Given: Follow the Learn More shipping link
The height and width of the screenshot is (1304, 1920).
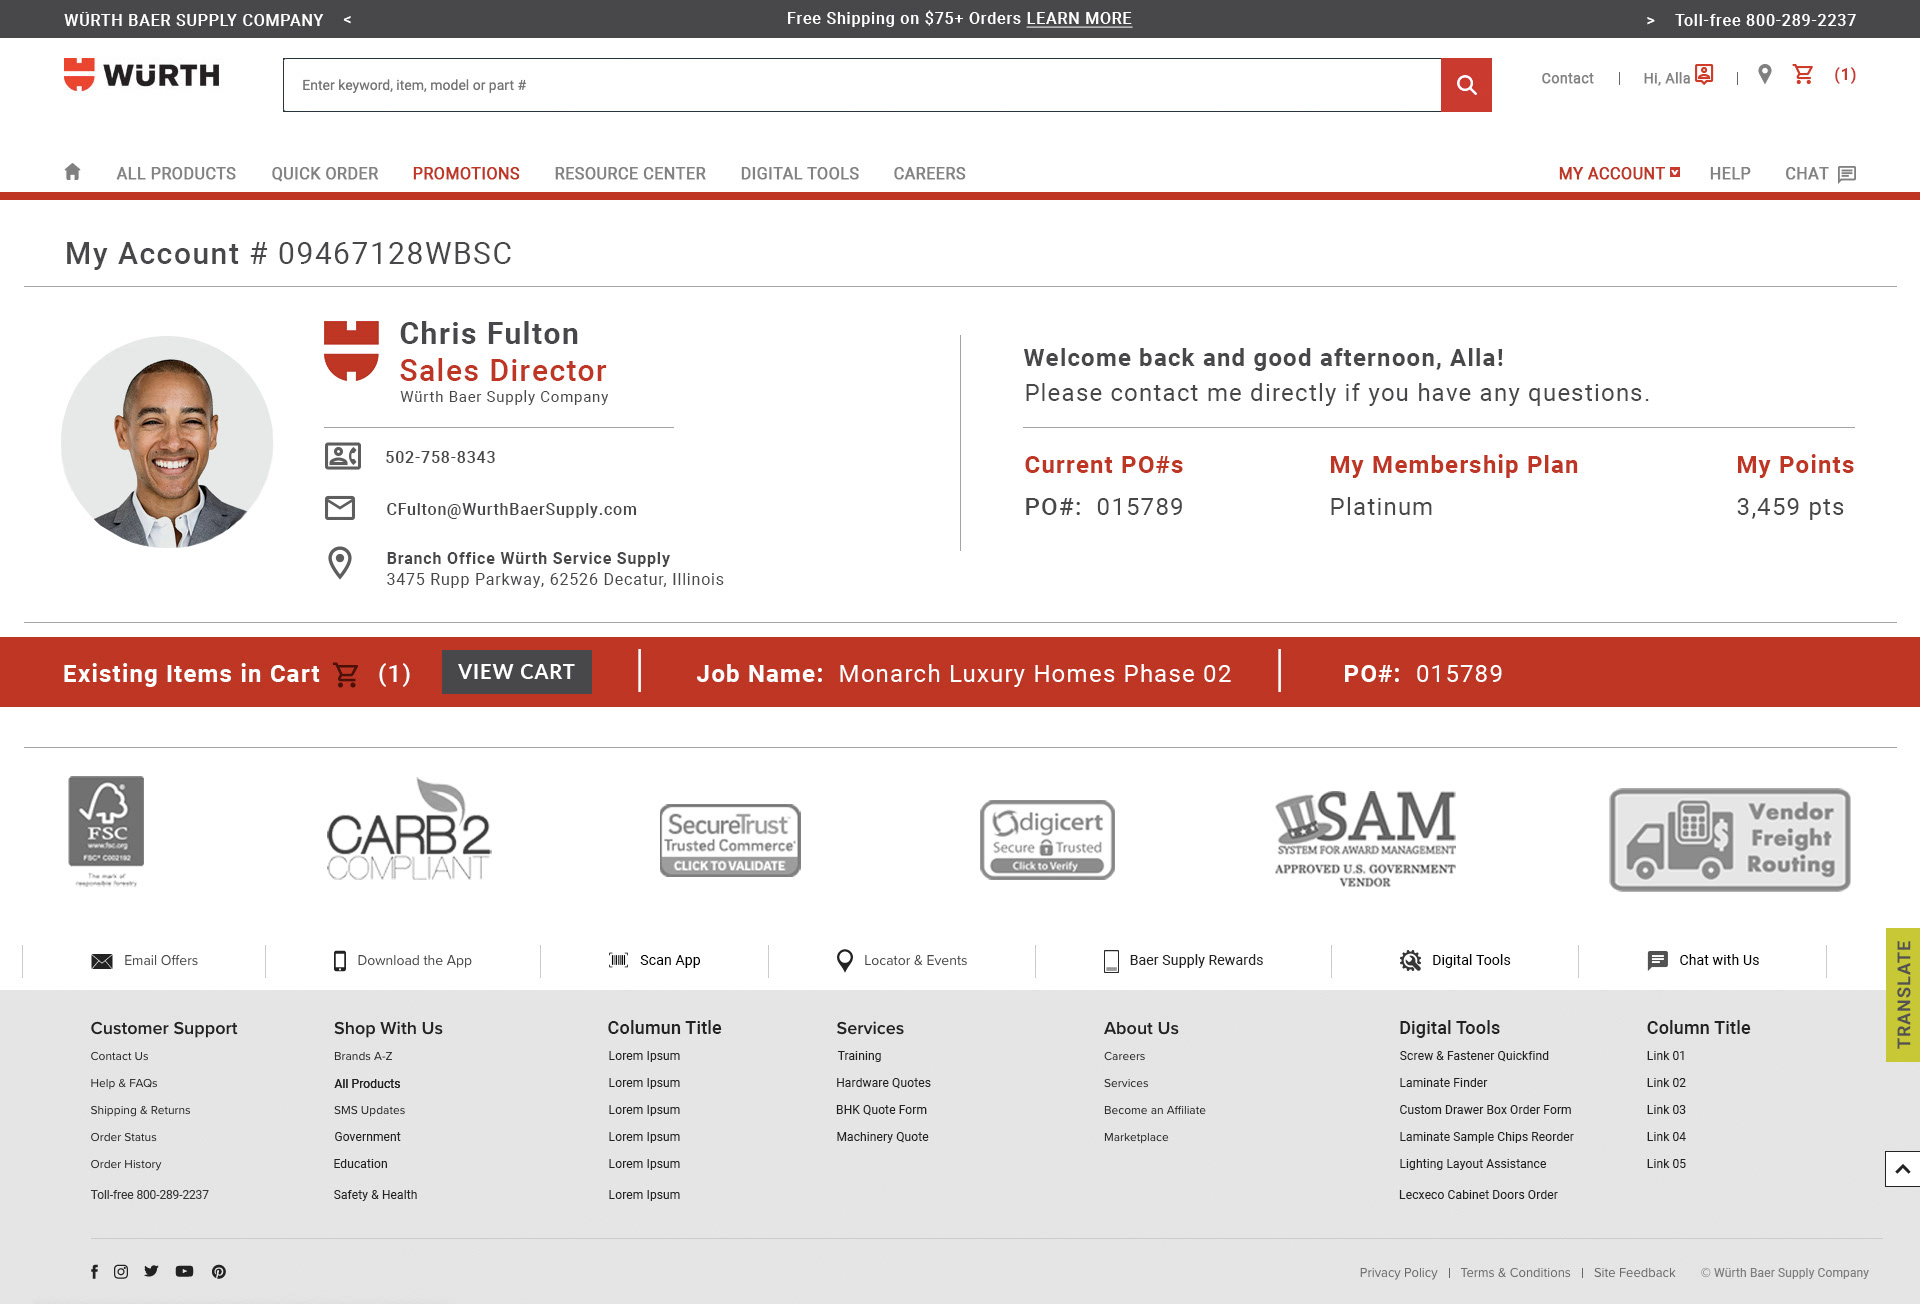Looking at the screenshot, I should pos(1079,19).
